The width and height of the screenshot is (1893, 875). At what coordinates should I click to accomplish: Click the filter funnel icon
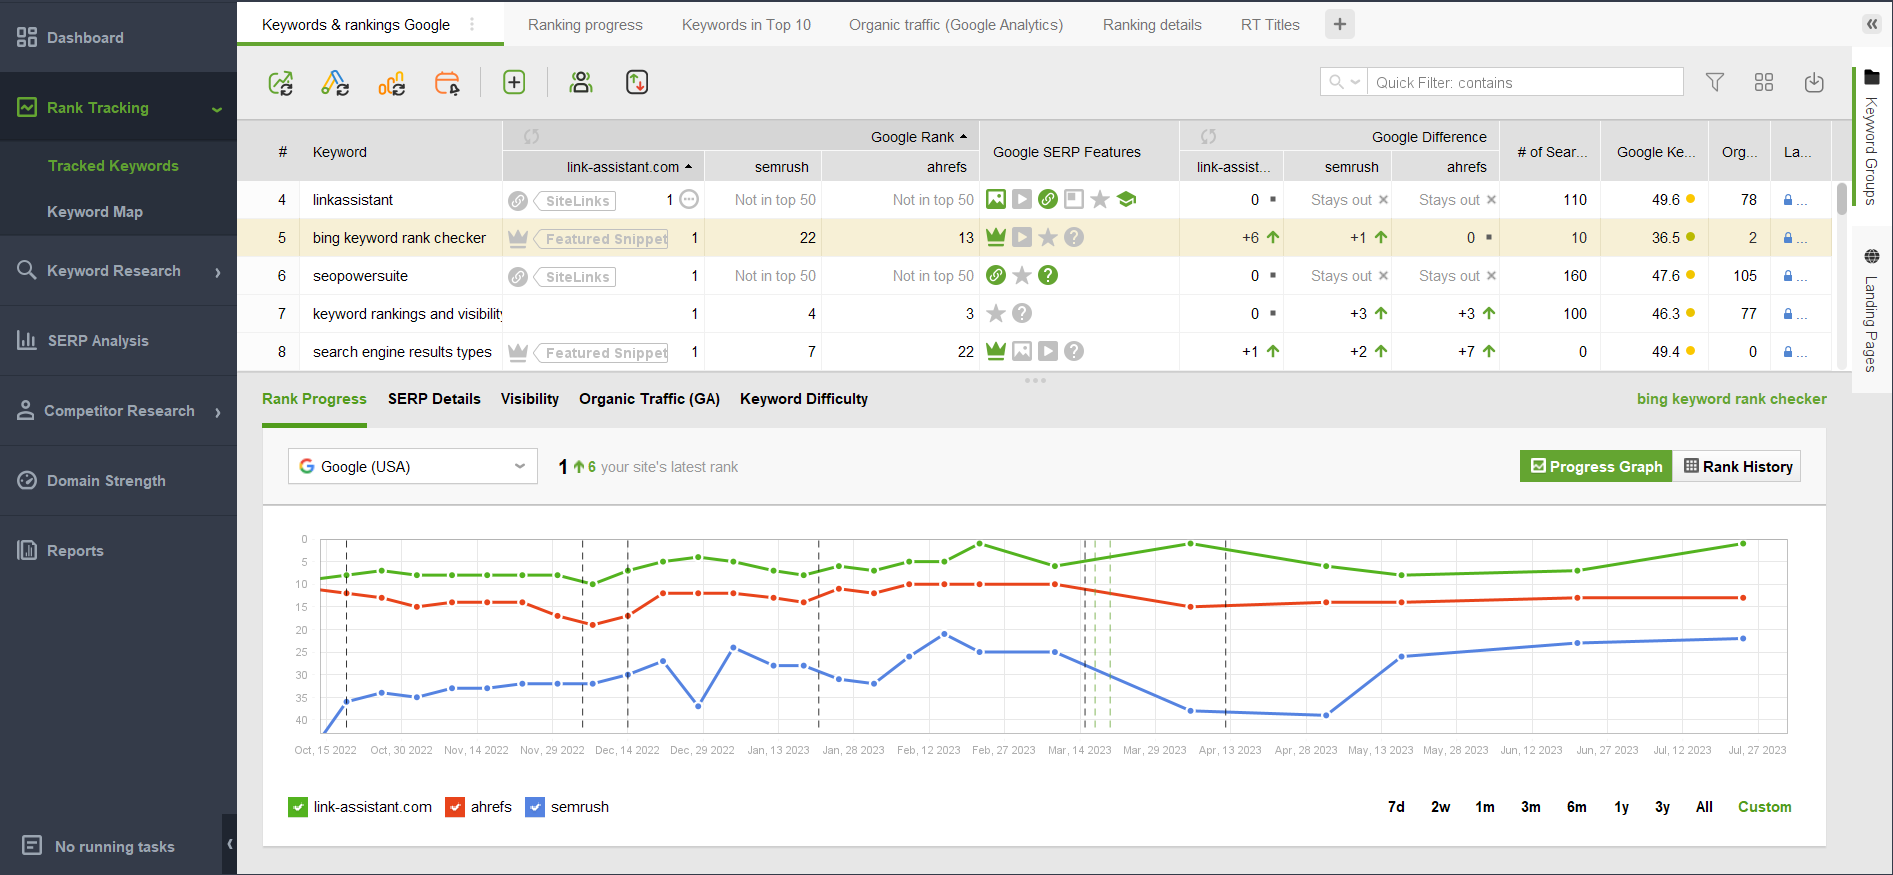click(x=1715, y=82)
